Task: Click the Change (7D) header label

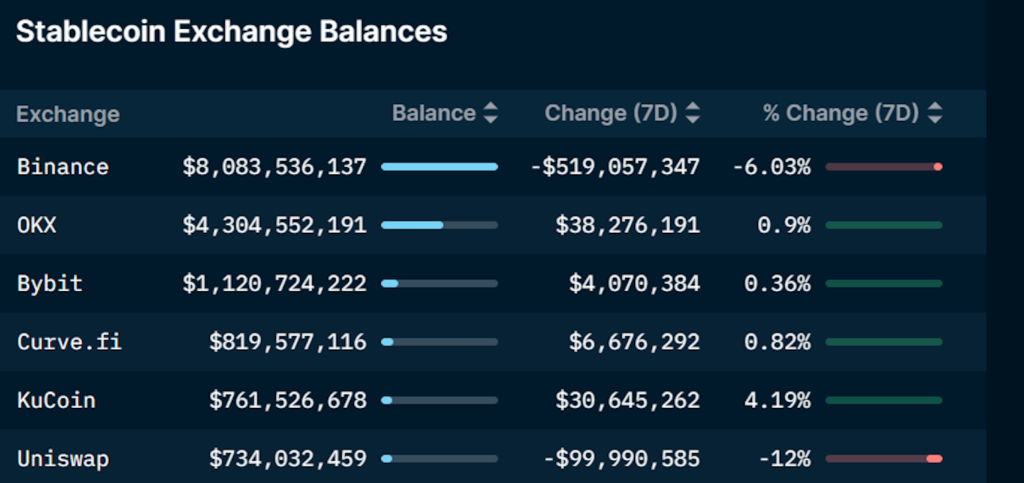Action: [611, 114]
